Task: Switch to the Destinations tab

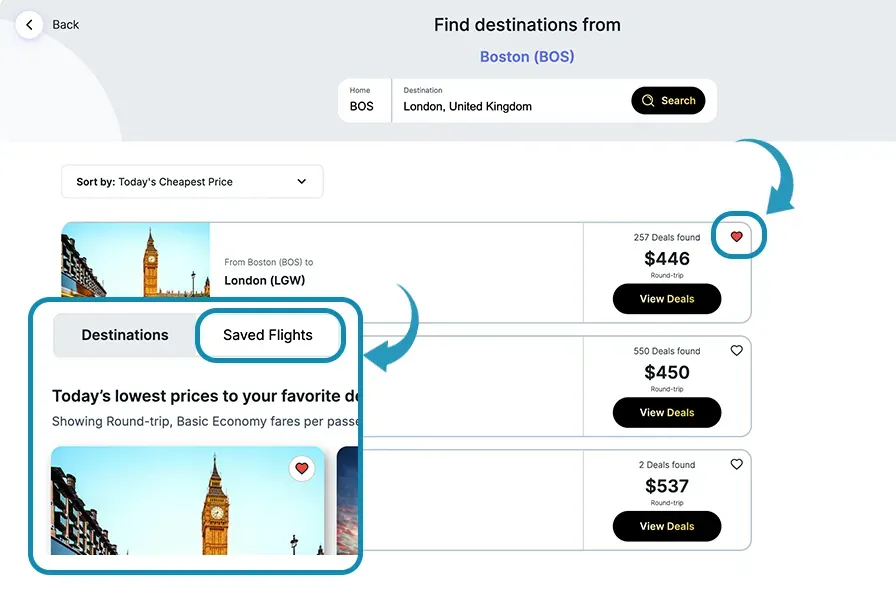Action: [125, 335]
